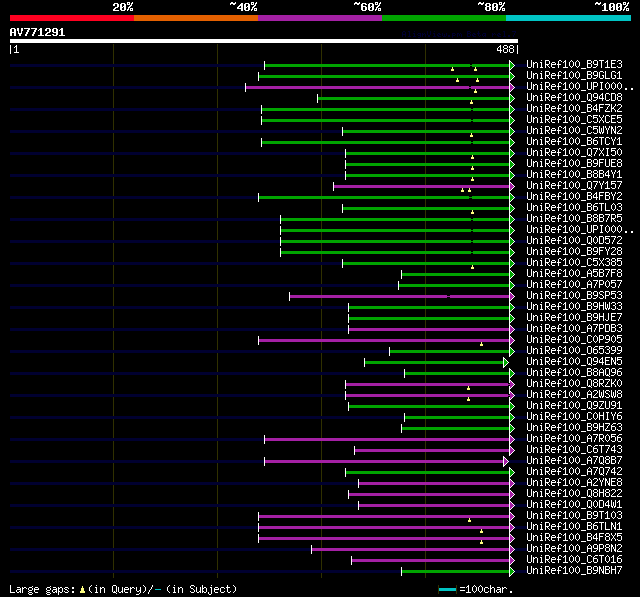The height and width of the screenshot is (597, 640).
Task: Click the UniRef100_Q0D4W1 label
Action: pyautogui.click(x=574, y=505)
